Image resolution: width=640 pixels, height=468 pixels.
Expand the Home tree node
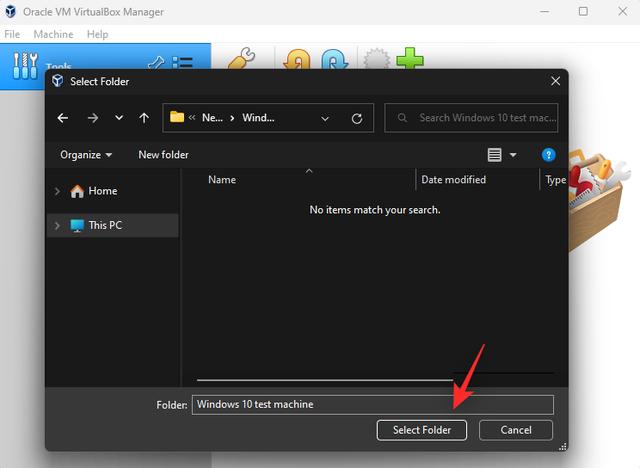pos(57,191)
